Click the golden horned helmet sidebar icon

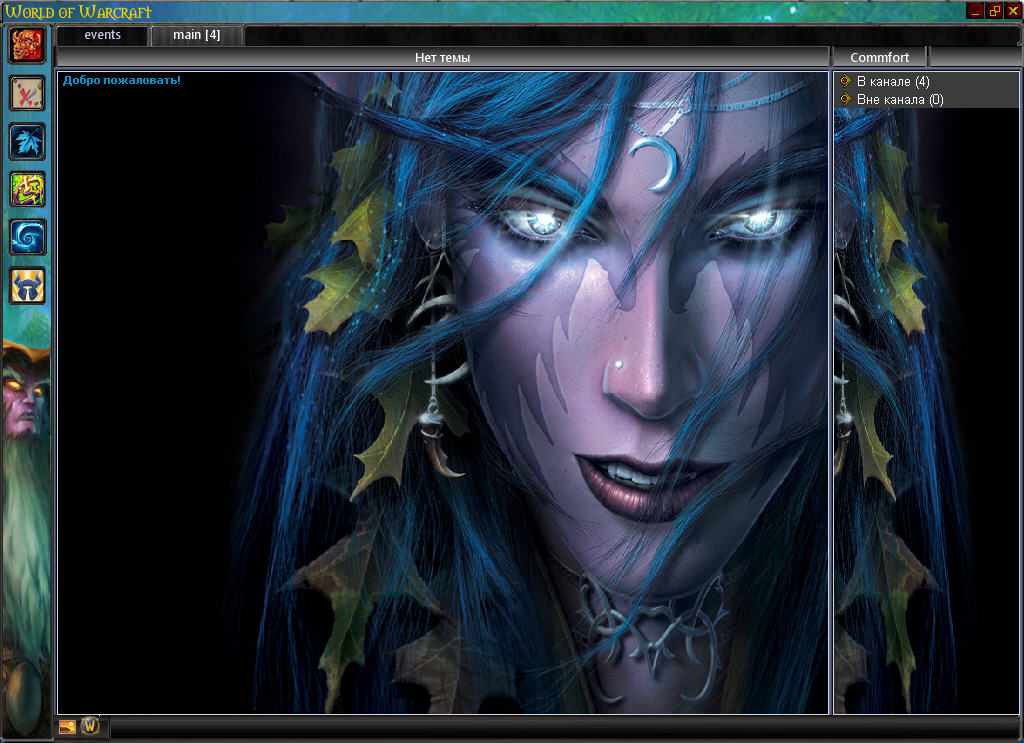pos(27,285)
